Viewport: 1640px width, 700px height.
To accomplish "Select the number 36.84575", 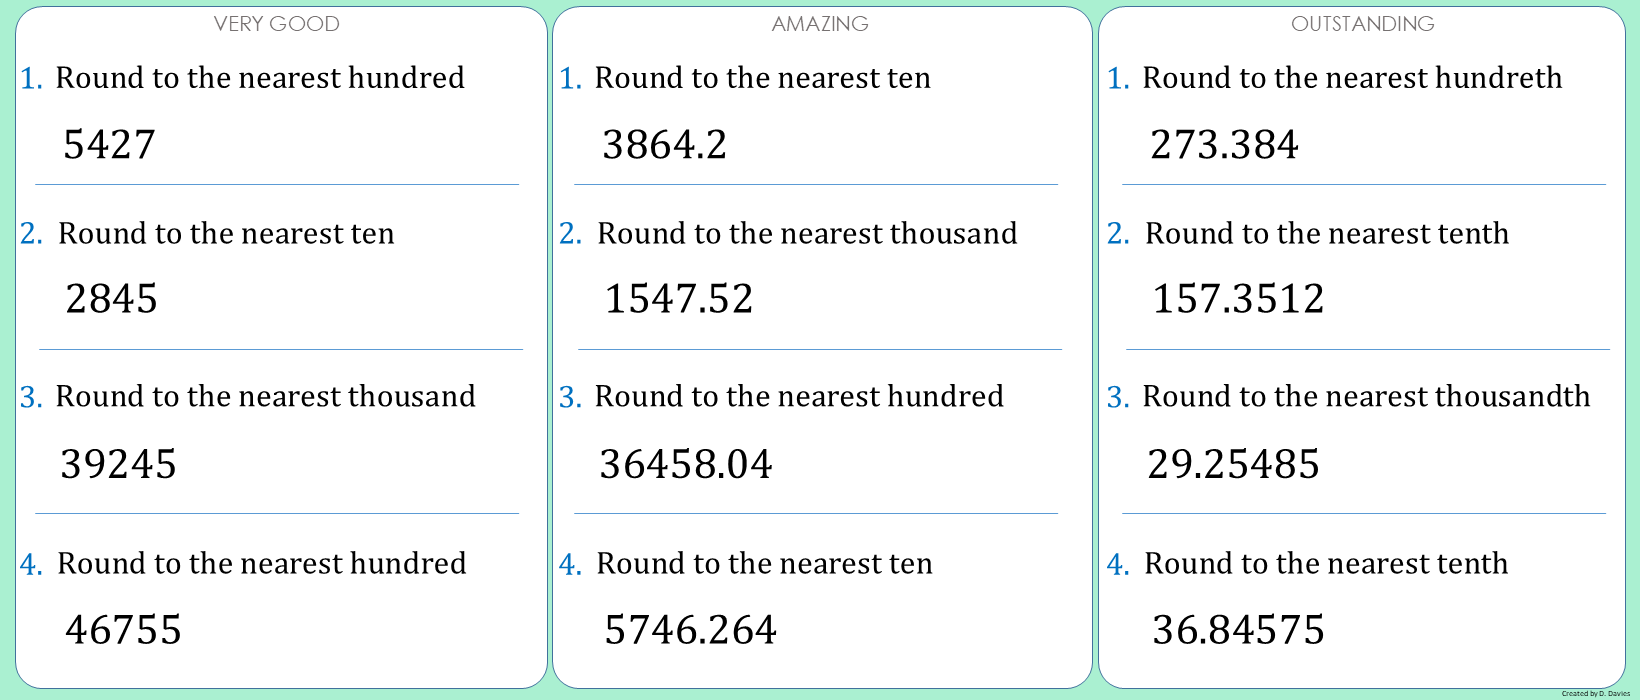I will 1238,630.
